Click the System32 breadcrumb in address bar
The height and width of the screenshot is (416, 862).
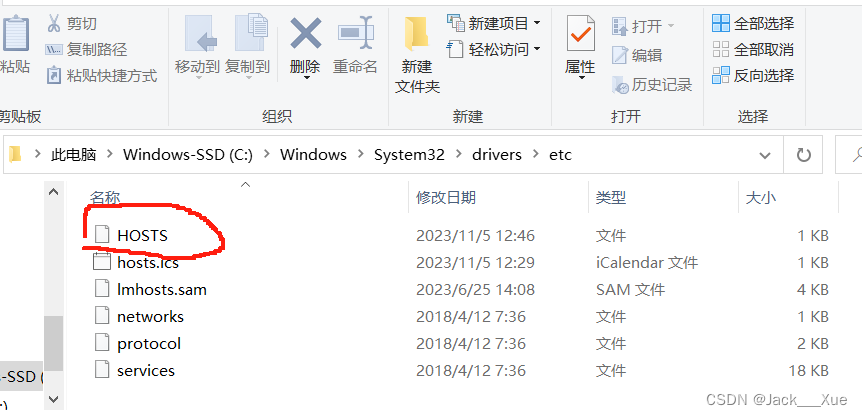pyautogui.click(x=409, y=155)
